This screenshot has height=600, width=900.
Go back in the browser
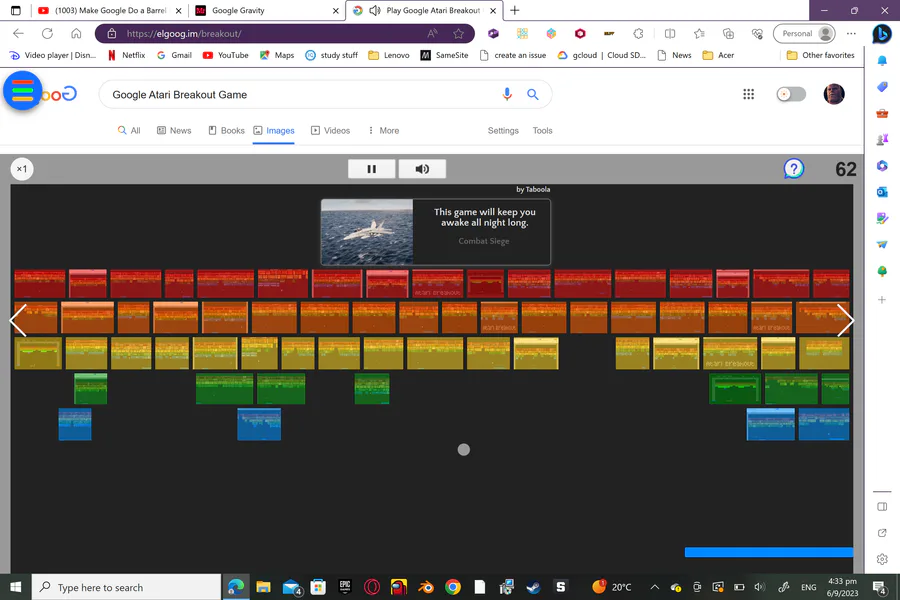tap(18, 33)
